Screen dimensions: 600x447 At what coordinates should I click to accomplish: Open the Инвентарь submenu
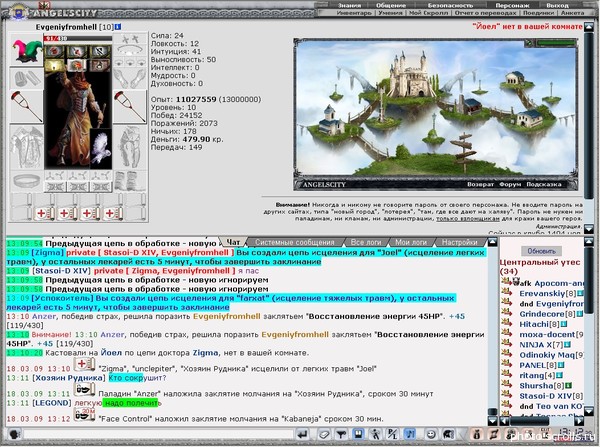[x=354, y=13]
